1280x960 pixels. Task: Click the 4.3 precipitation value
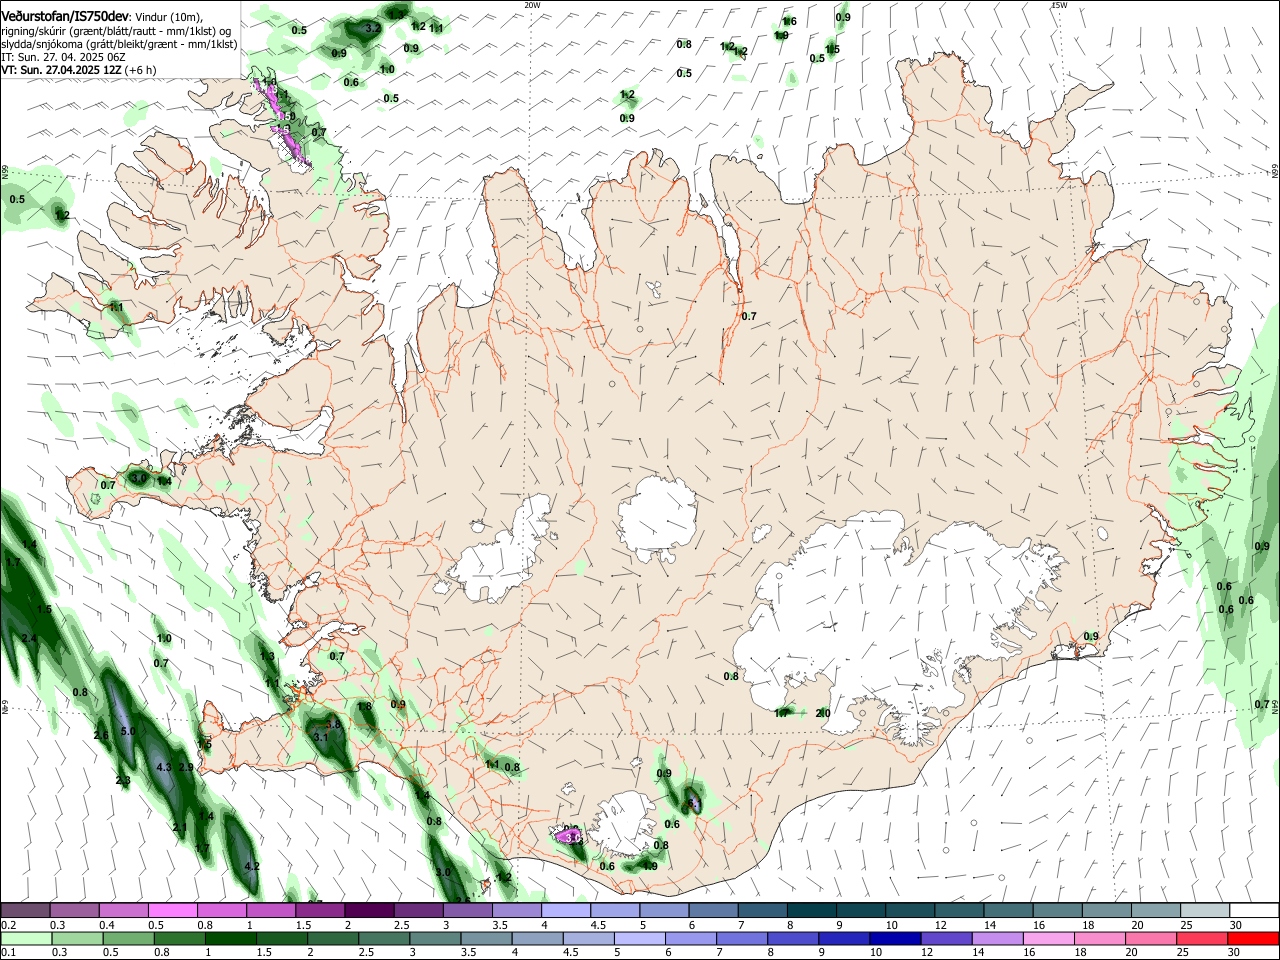(164, 767)
